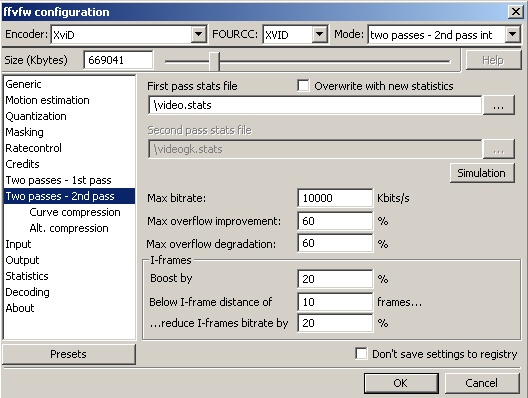Open Alt. compression subpage

coord(69,228)
